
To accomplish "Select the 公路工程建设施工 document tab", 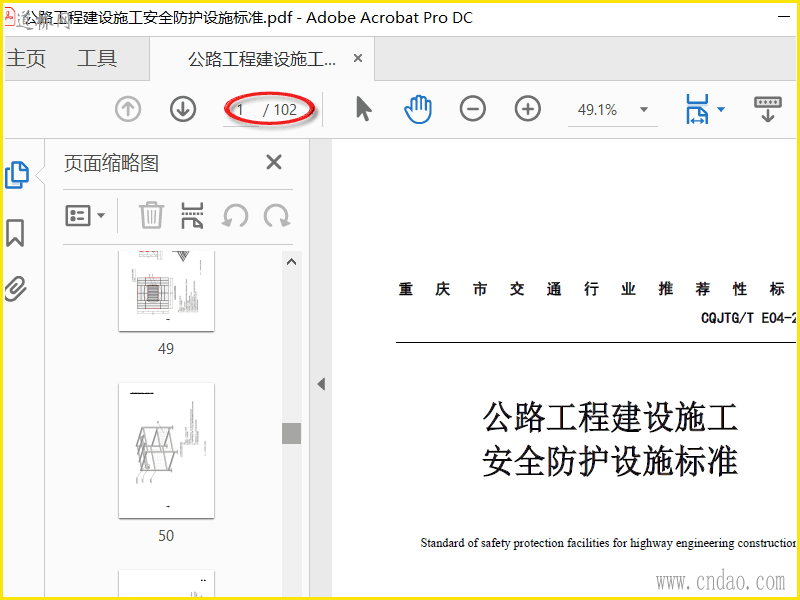I will click(262, 59).
